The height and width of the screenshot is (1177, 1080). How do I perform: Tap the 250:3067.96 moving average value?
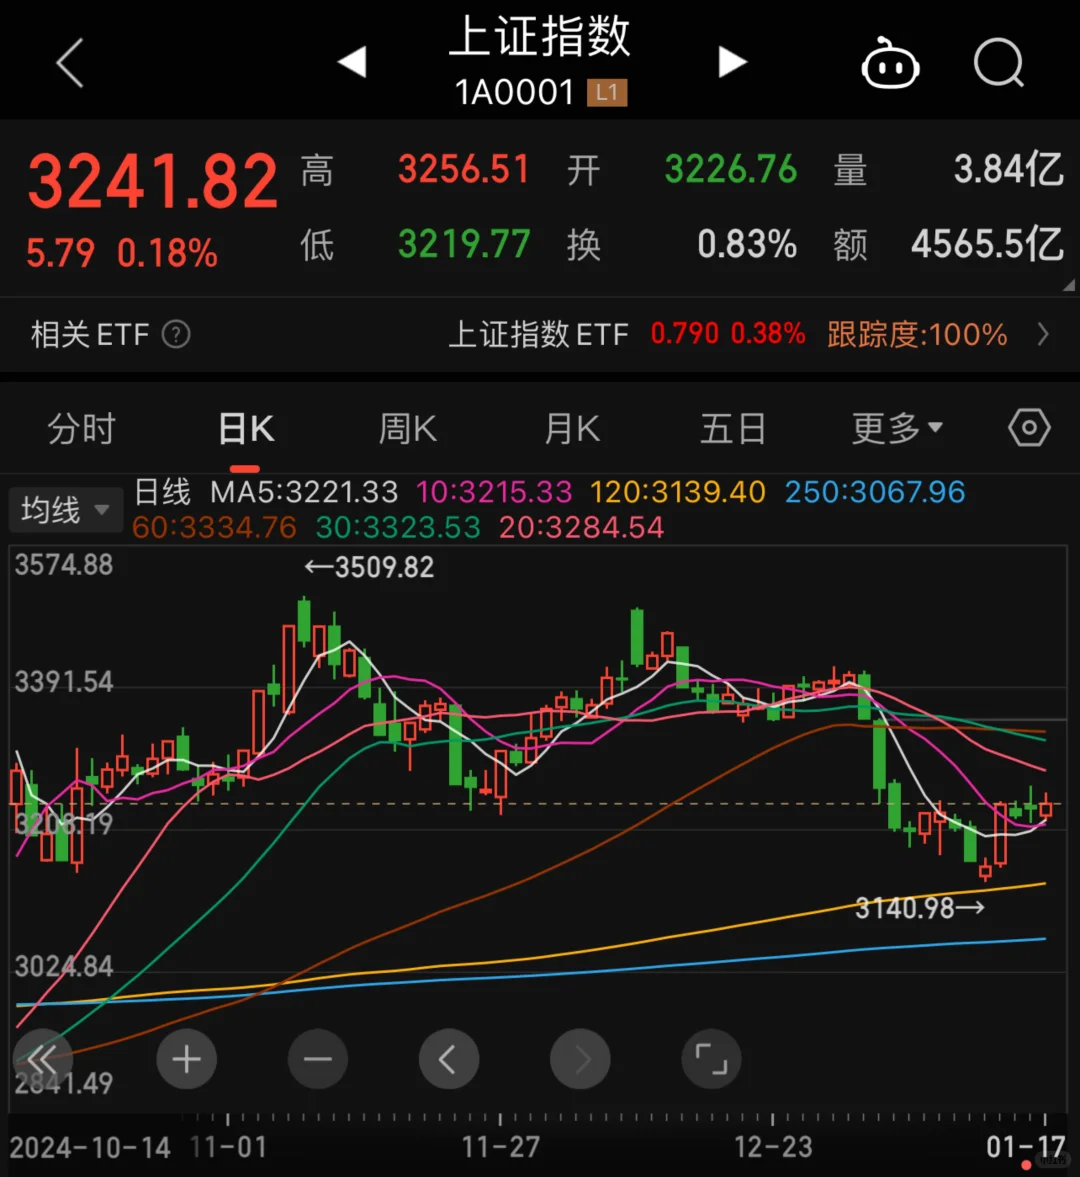point(875,492)
